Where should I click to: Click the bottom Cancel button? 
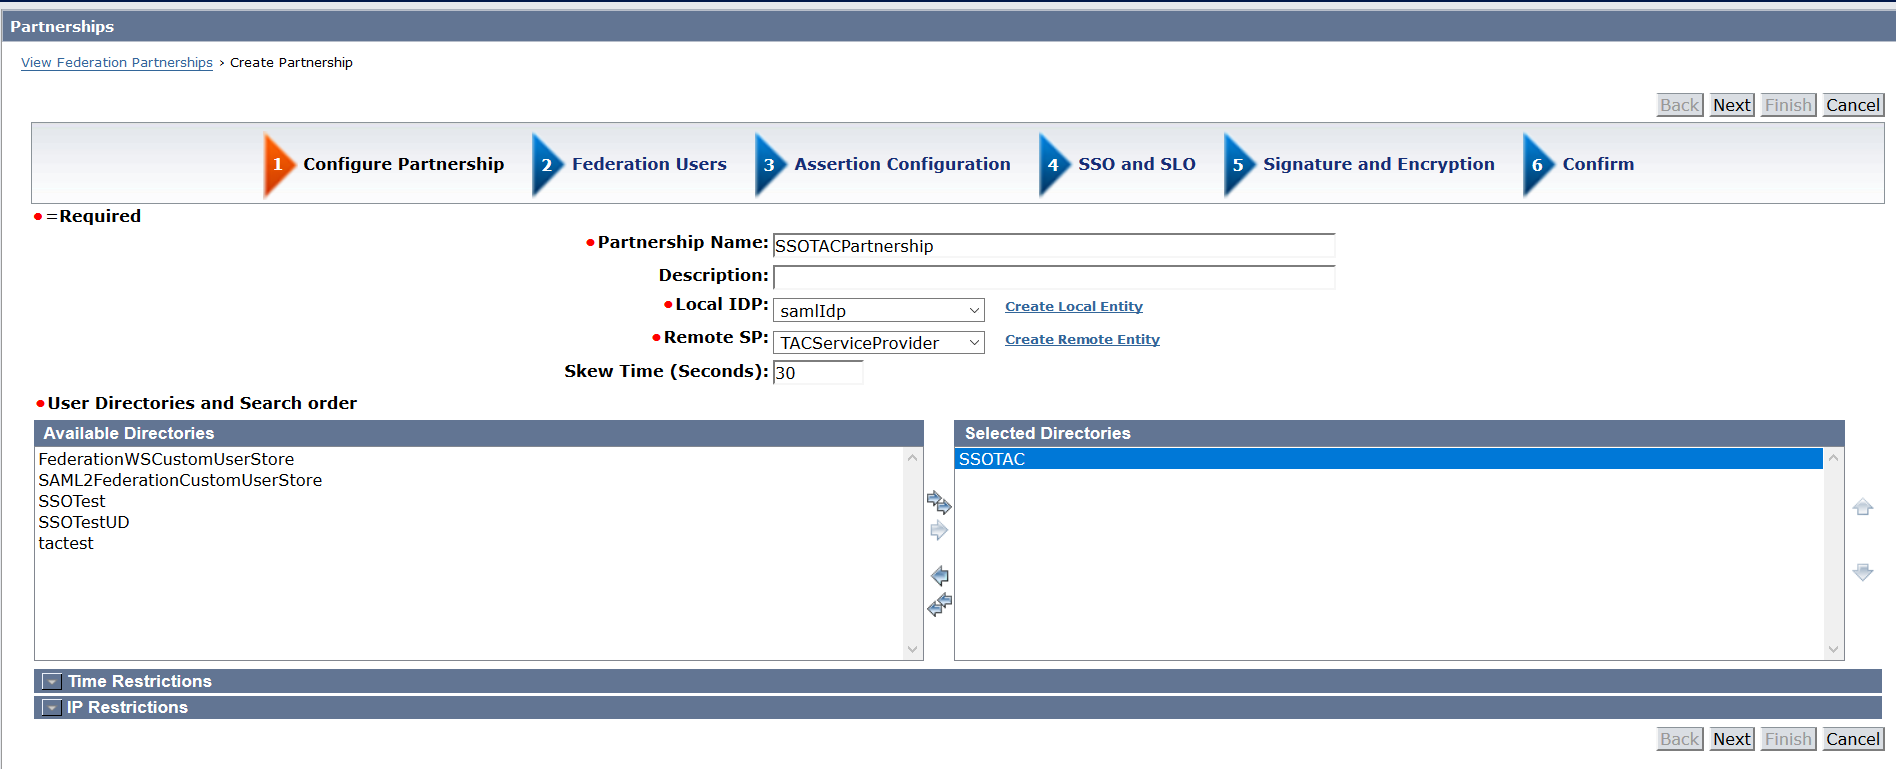[1852, 739]
